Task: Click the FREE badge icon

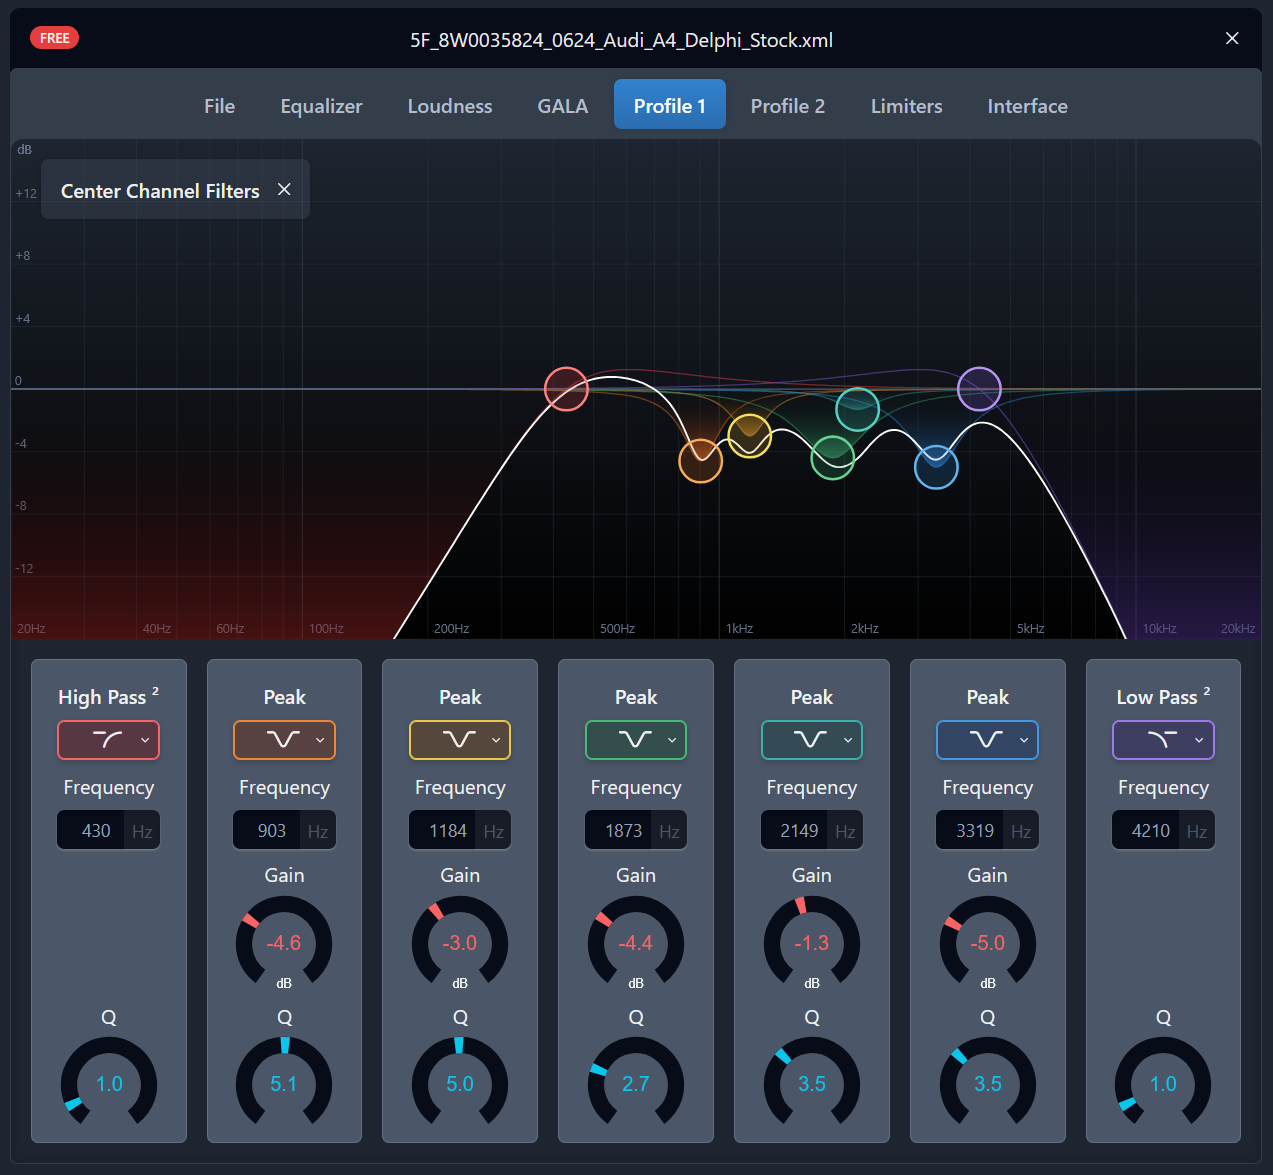Action: tap(54, 37)
